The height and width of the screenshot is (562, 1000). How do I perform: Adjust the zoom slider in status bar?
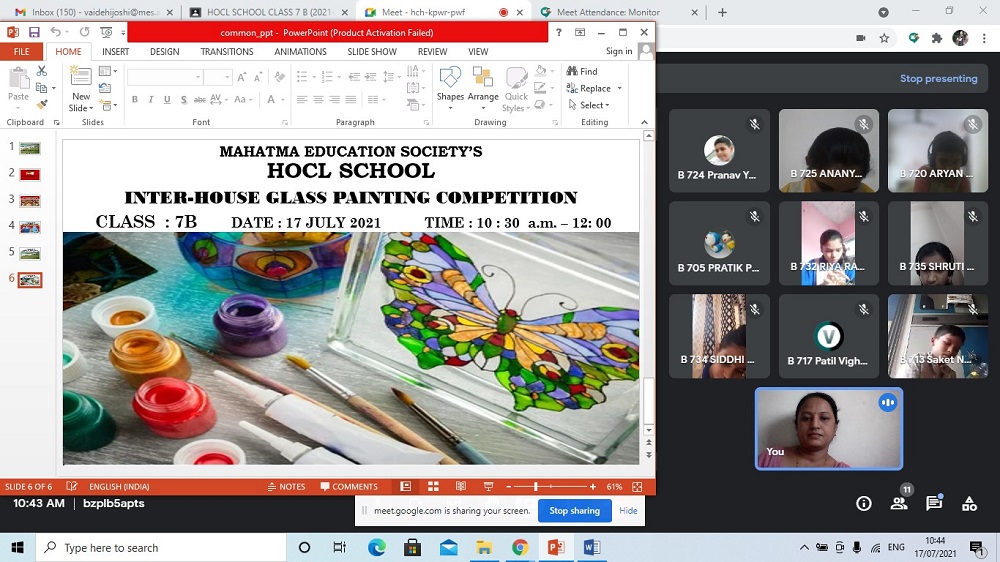tap(536, 487)
